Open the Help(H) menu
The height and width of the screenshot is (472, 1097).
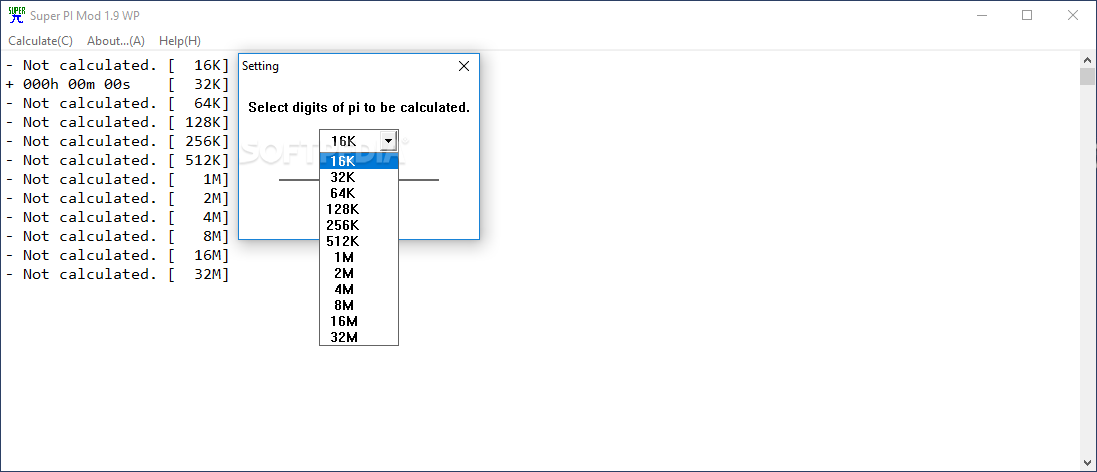[x=180, y=41]
